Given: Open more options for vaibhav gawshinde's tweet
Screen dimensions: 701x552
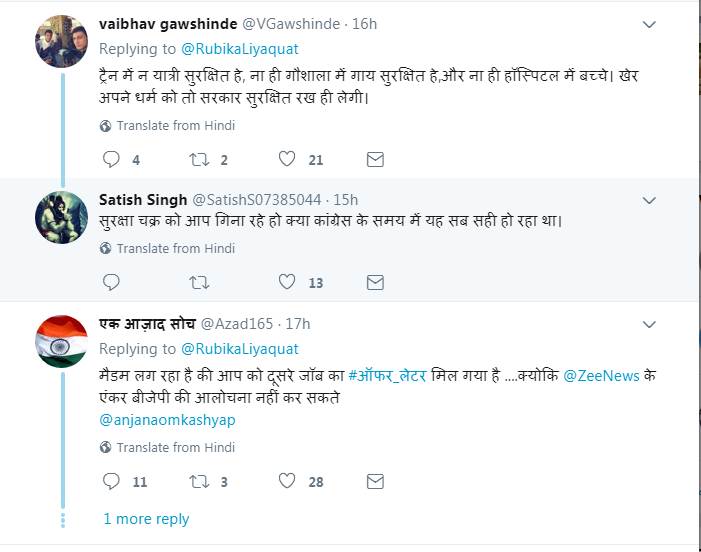Looking at the screenshot, I should (x=649, y=24).
